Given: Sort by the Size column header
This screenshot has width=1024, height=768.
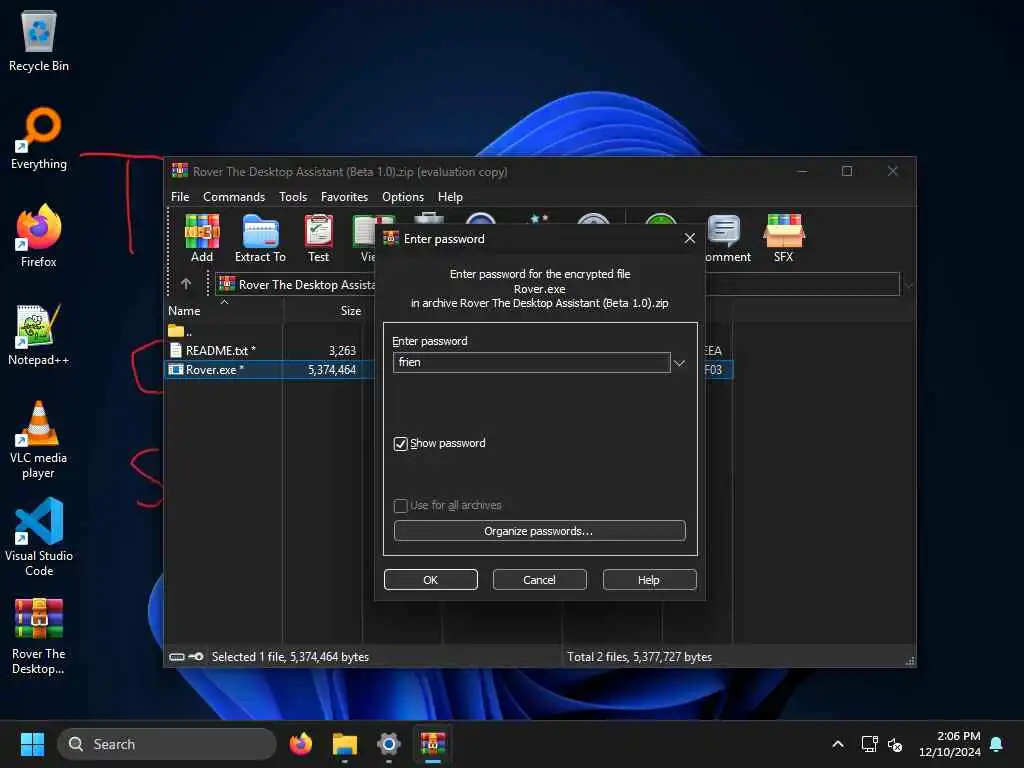Looking at the screenshot, I should tap(323, 311).
